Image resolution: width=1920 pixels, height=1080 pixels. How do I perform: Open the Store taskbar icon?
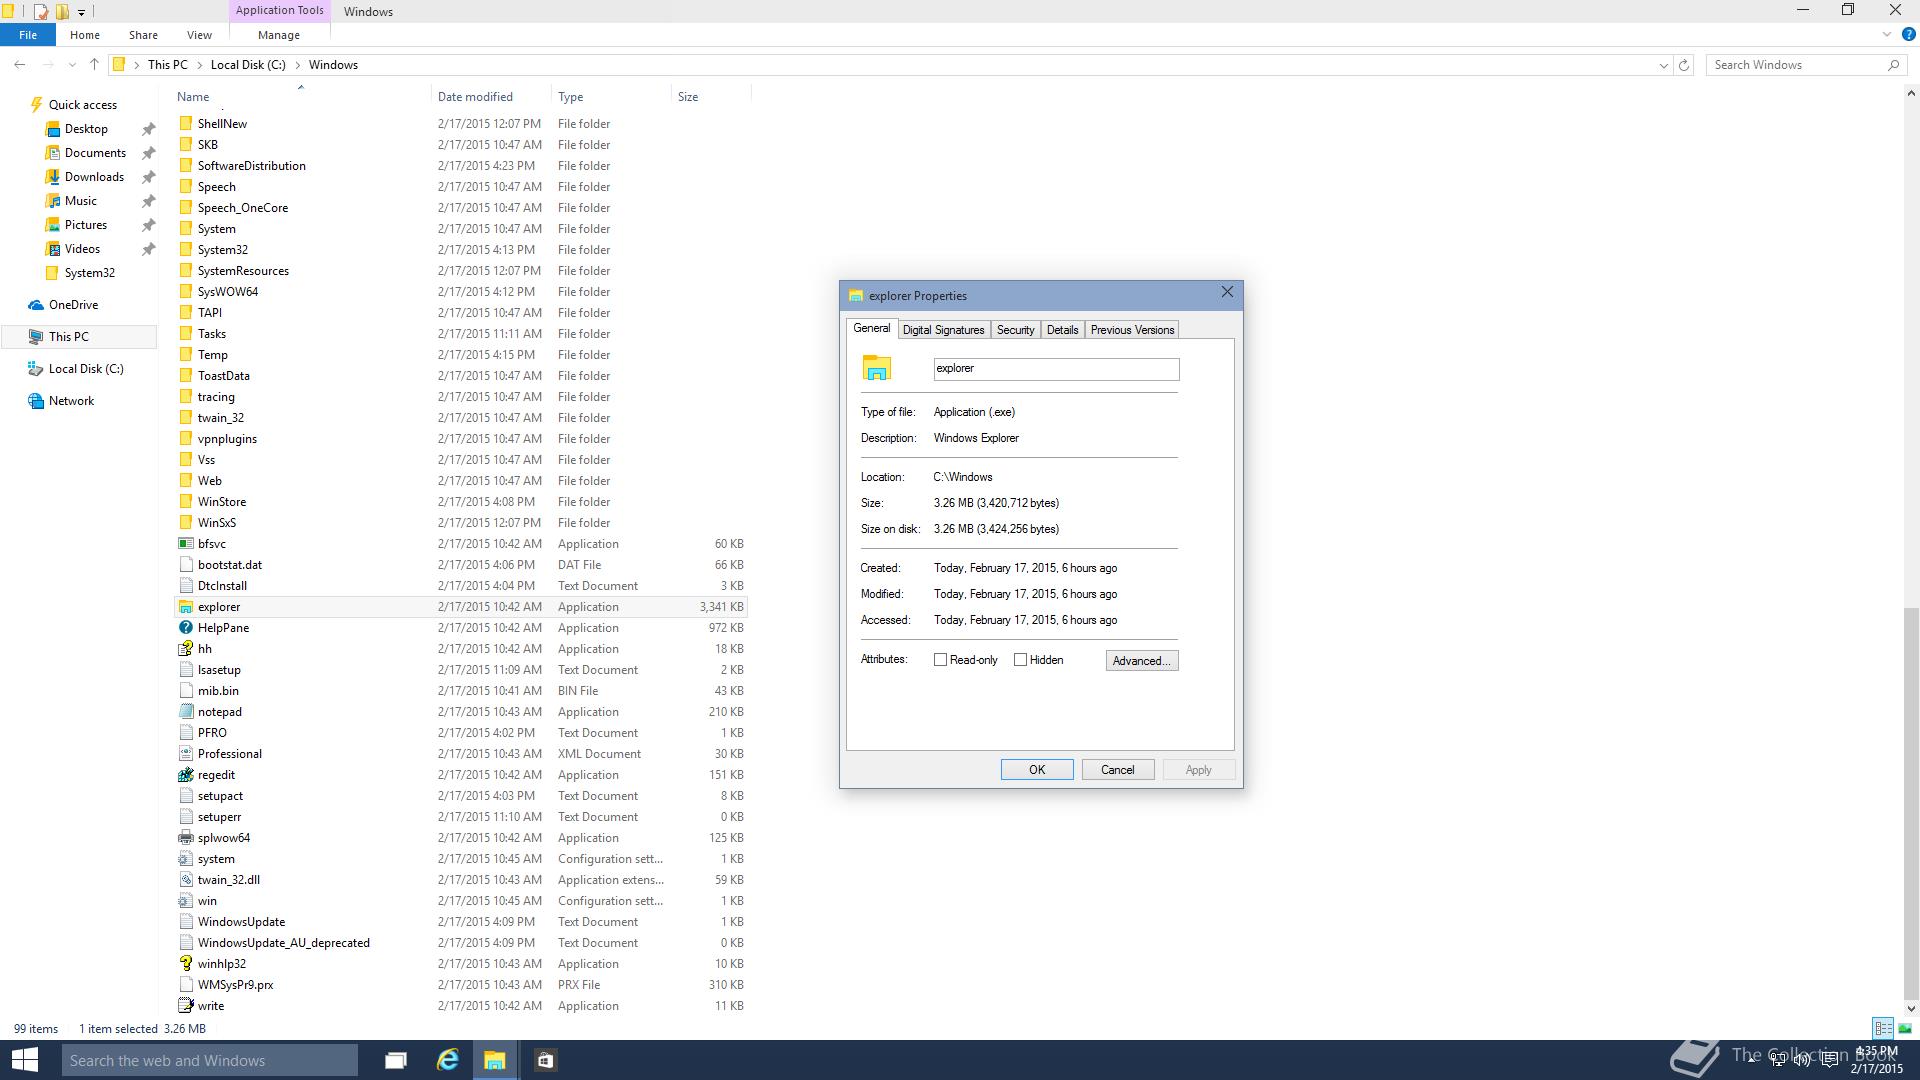click(x=545, y=1060)
